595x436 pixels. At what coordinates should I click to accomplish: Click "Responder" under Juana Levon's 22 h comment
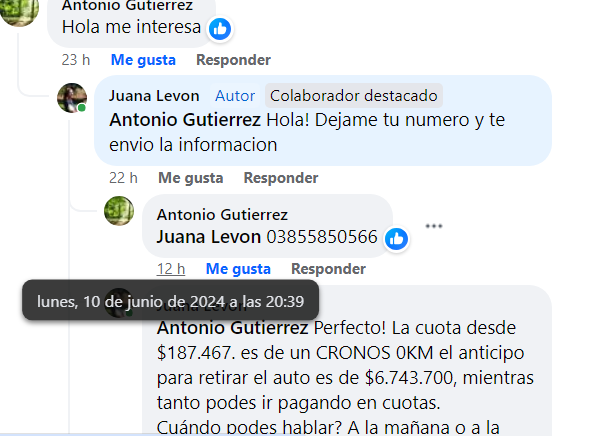[x=281, y=178]
